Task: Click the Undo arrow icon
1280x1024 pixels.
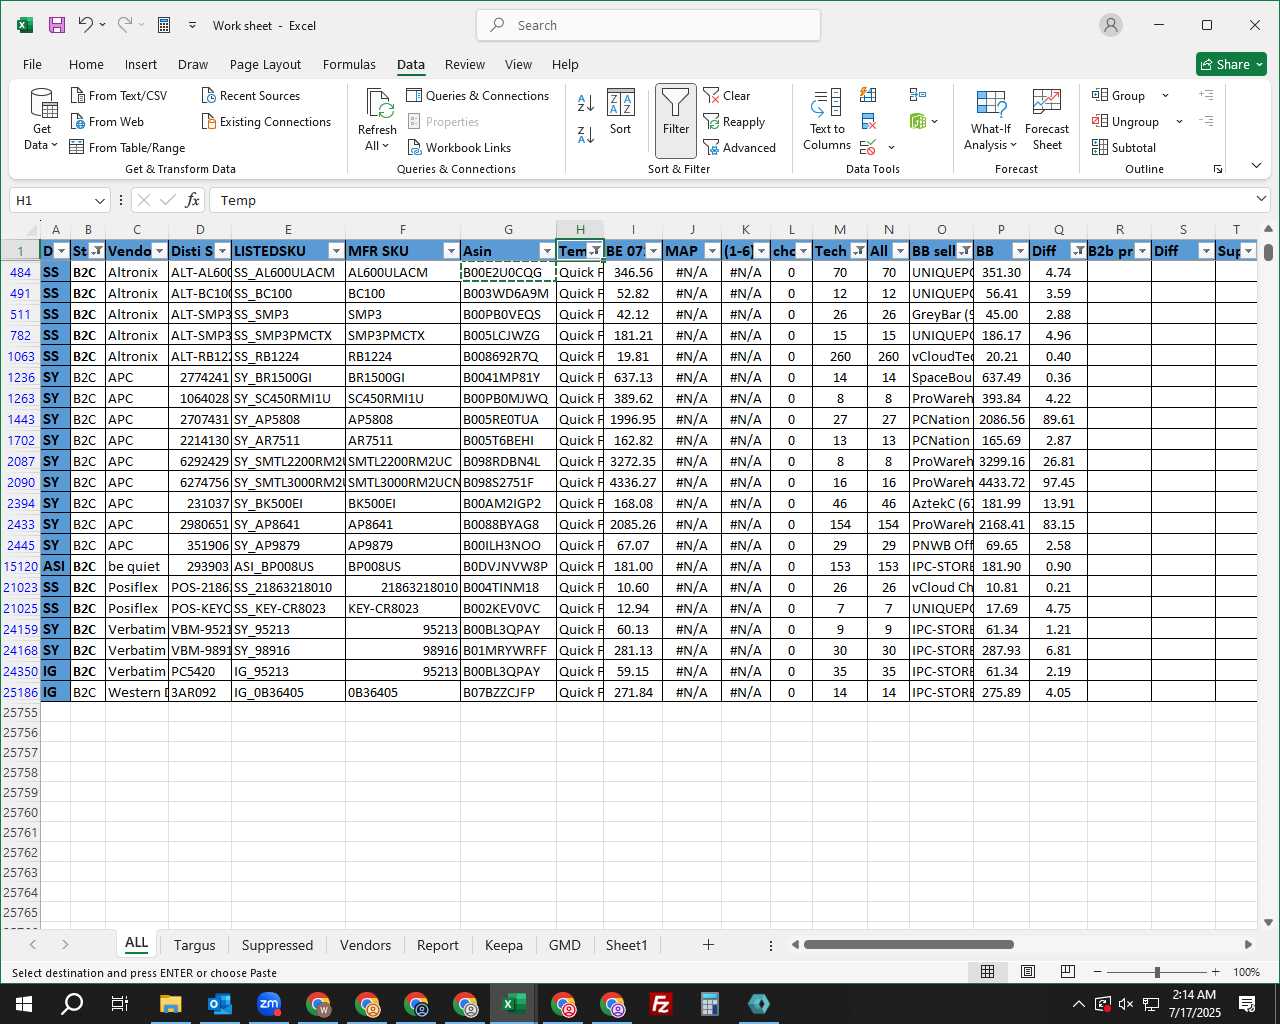Action: (85, 25)
